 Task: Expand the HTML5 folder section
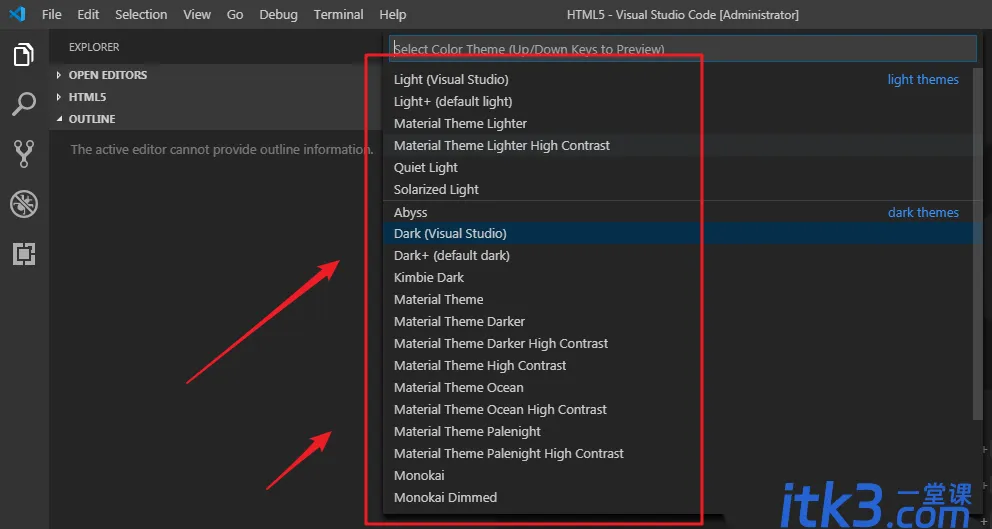click(216, 97)
